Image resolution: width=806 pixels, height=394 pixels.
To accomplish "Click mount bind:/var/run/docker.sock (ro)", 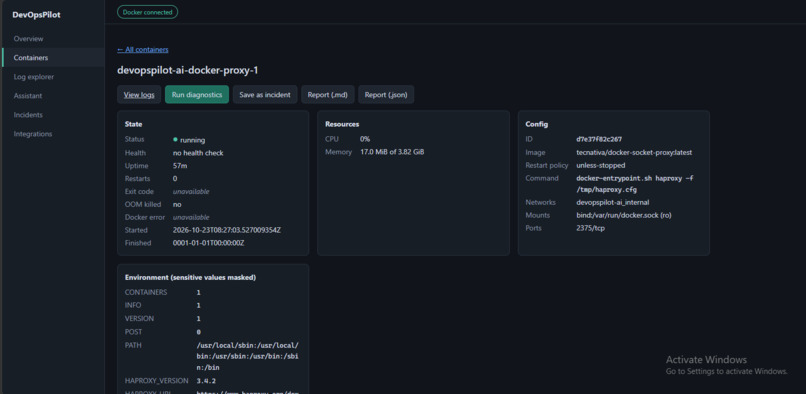I will (x=624, y=216).
